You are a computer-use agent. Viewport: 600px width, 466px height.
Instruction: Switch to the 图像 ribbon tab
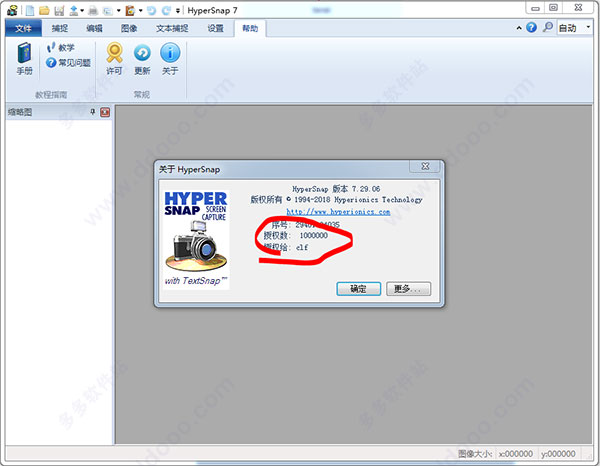129,28
